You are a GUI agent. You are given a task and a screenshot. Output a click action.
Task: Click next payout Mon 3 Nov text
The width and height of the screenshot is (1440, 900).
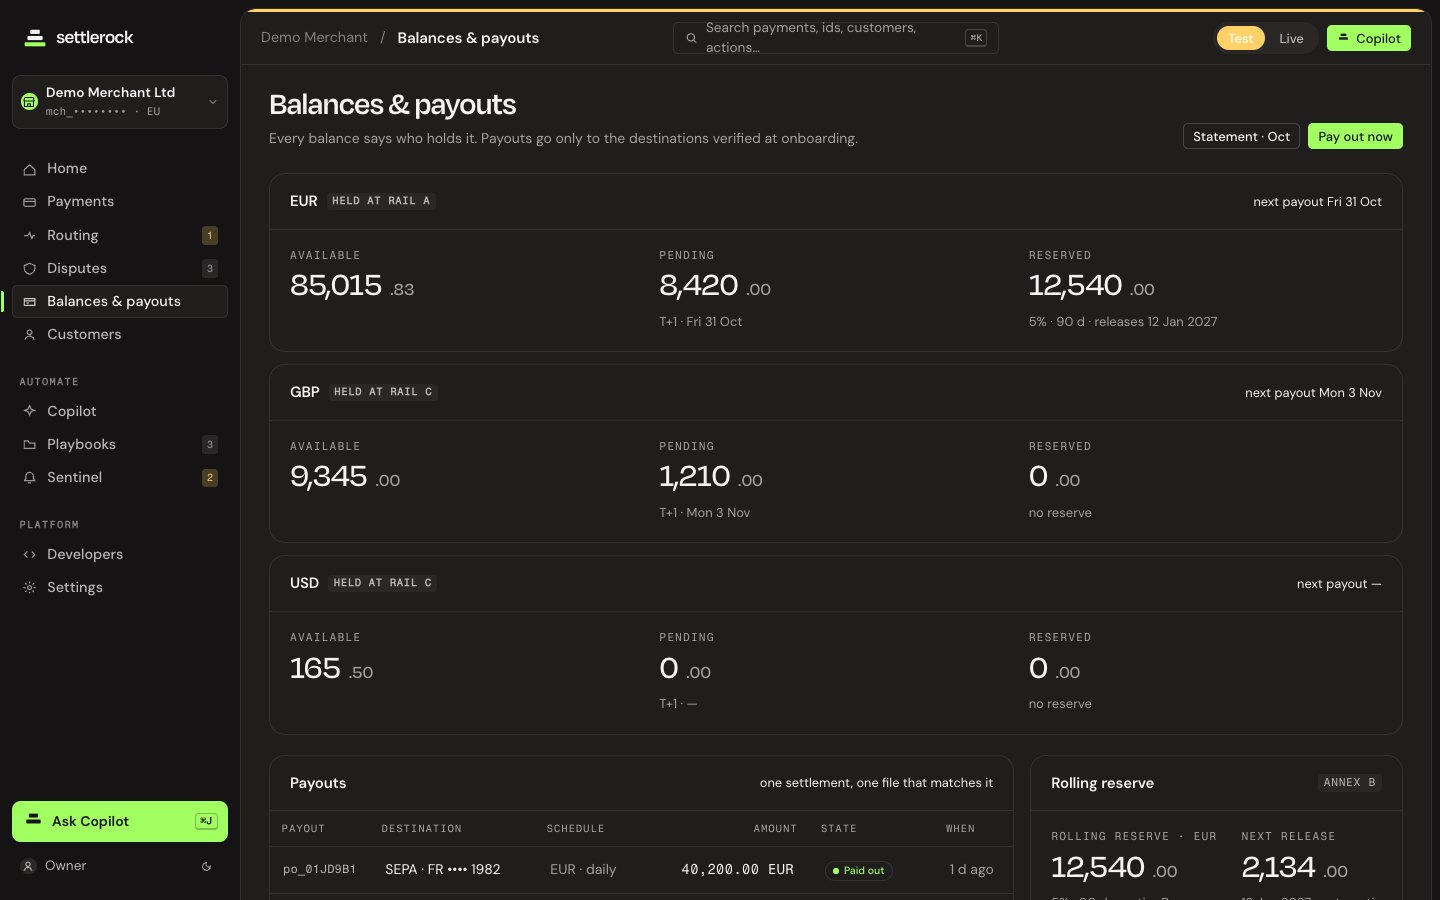tap(1313, 393)
